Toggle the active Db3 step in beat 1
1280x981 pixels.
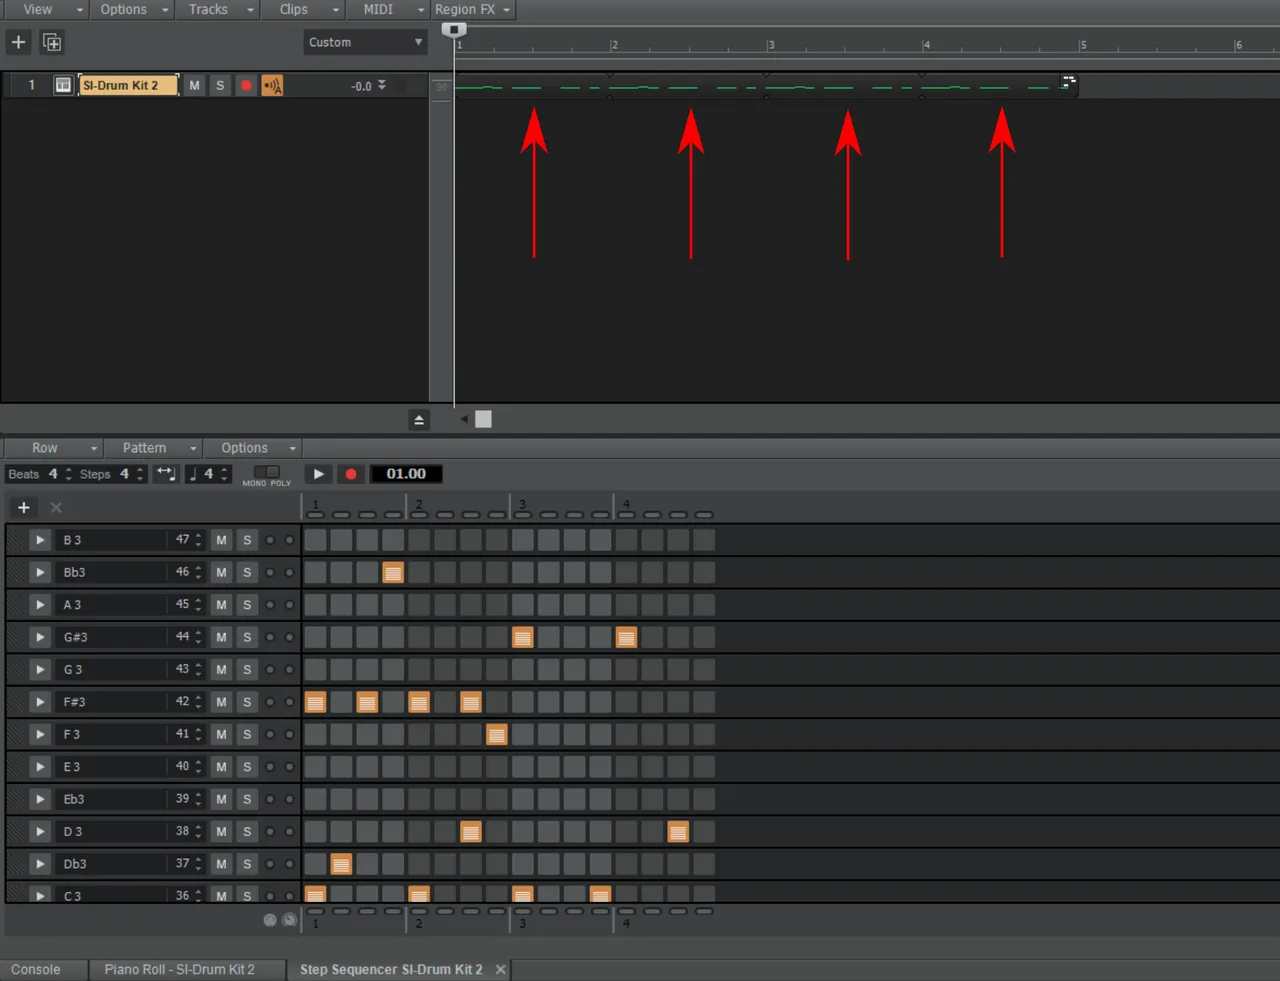tap(341, 864)
